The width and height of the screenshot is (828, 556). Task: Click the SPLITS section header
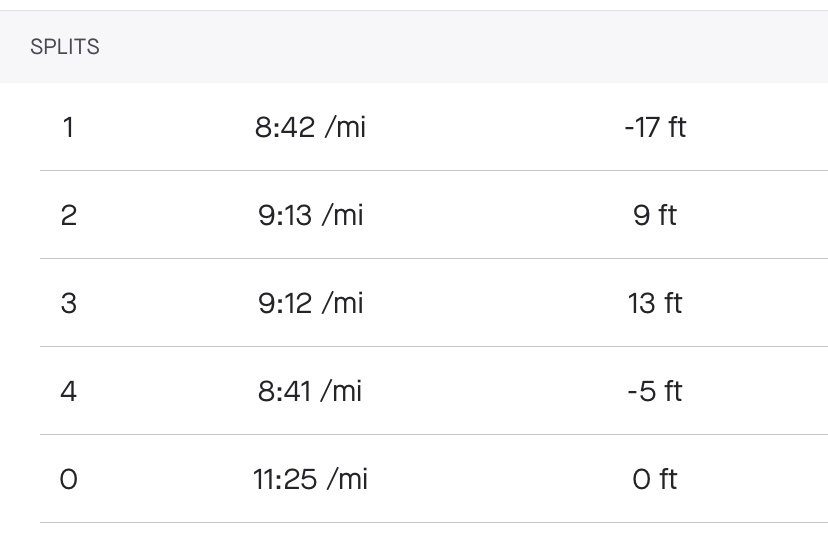tap(65, 47)
